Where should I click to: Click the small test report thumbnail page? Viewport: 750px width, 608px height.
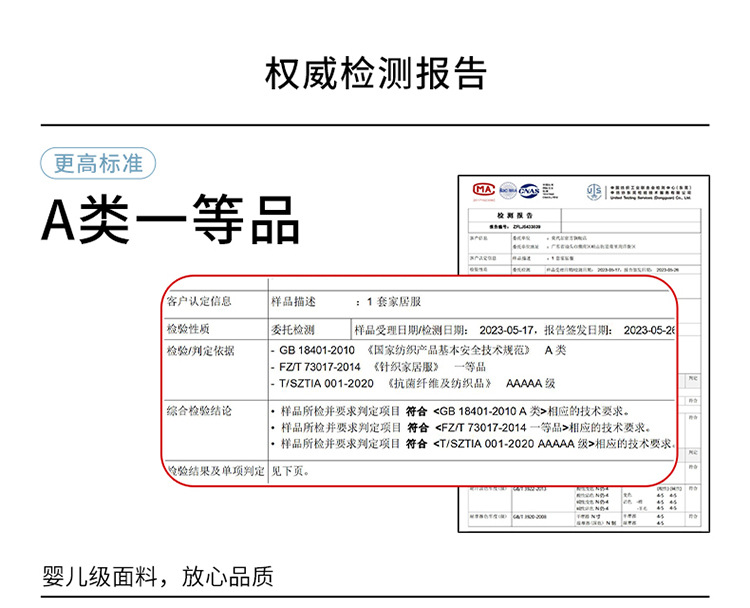[584, 354]
